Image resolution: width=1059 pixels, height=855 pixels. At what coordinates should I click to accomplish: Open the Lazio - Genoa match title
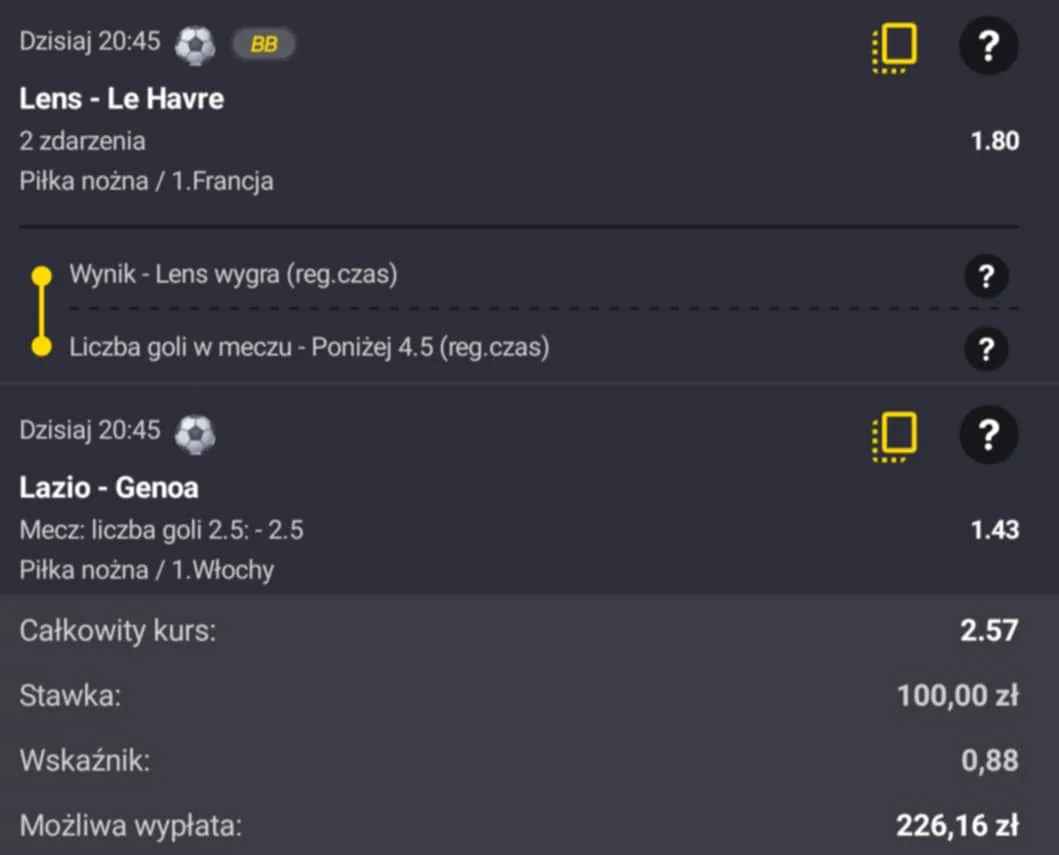click(x=109, y=488)
